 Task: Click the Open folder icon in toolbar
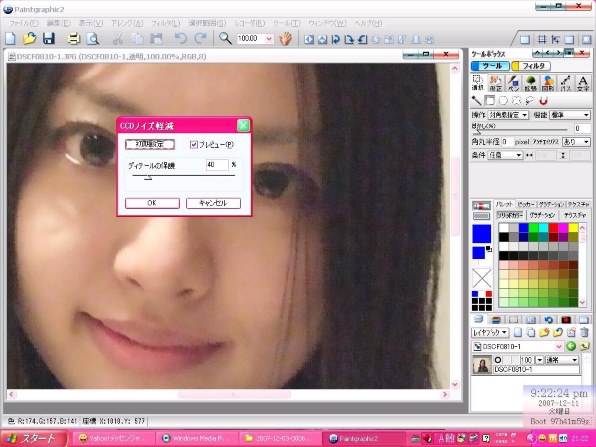tap(29, 38)
